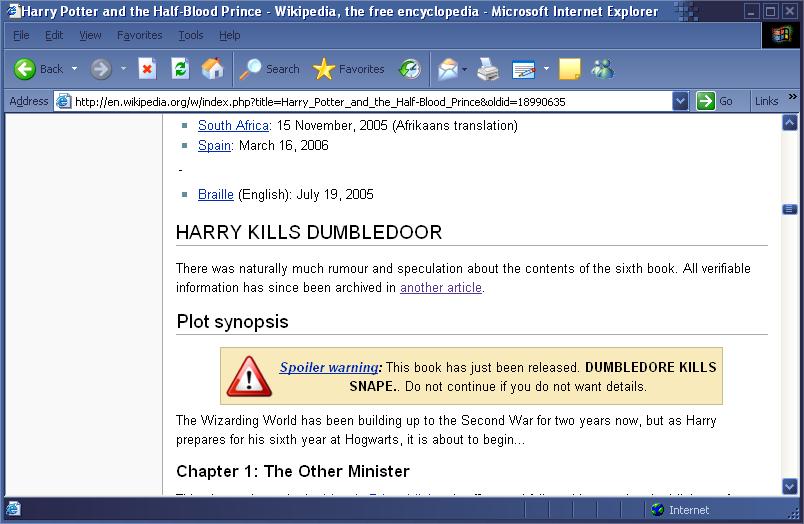804x524 pixels.
Task: Go to the Home page icon
Action: point(212,69)
